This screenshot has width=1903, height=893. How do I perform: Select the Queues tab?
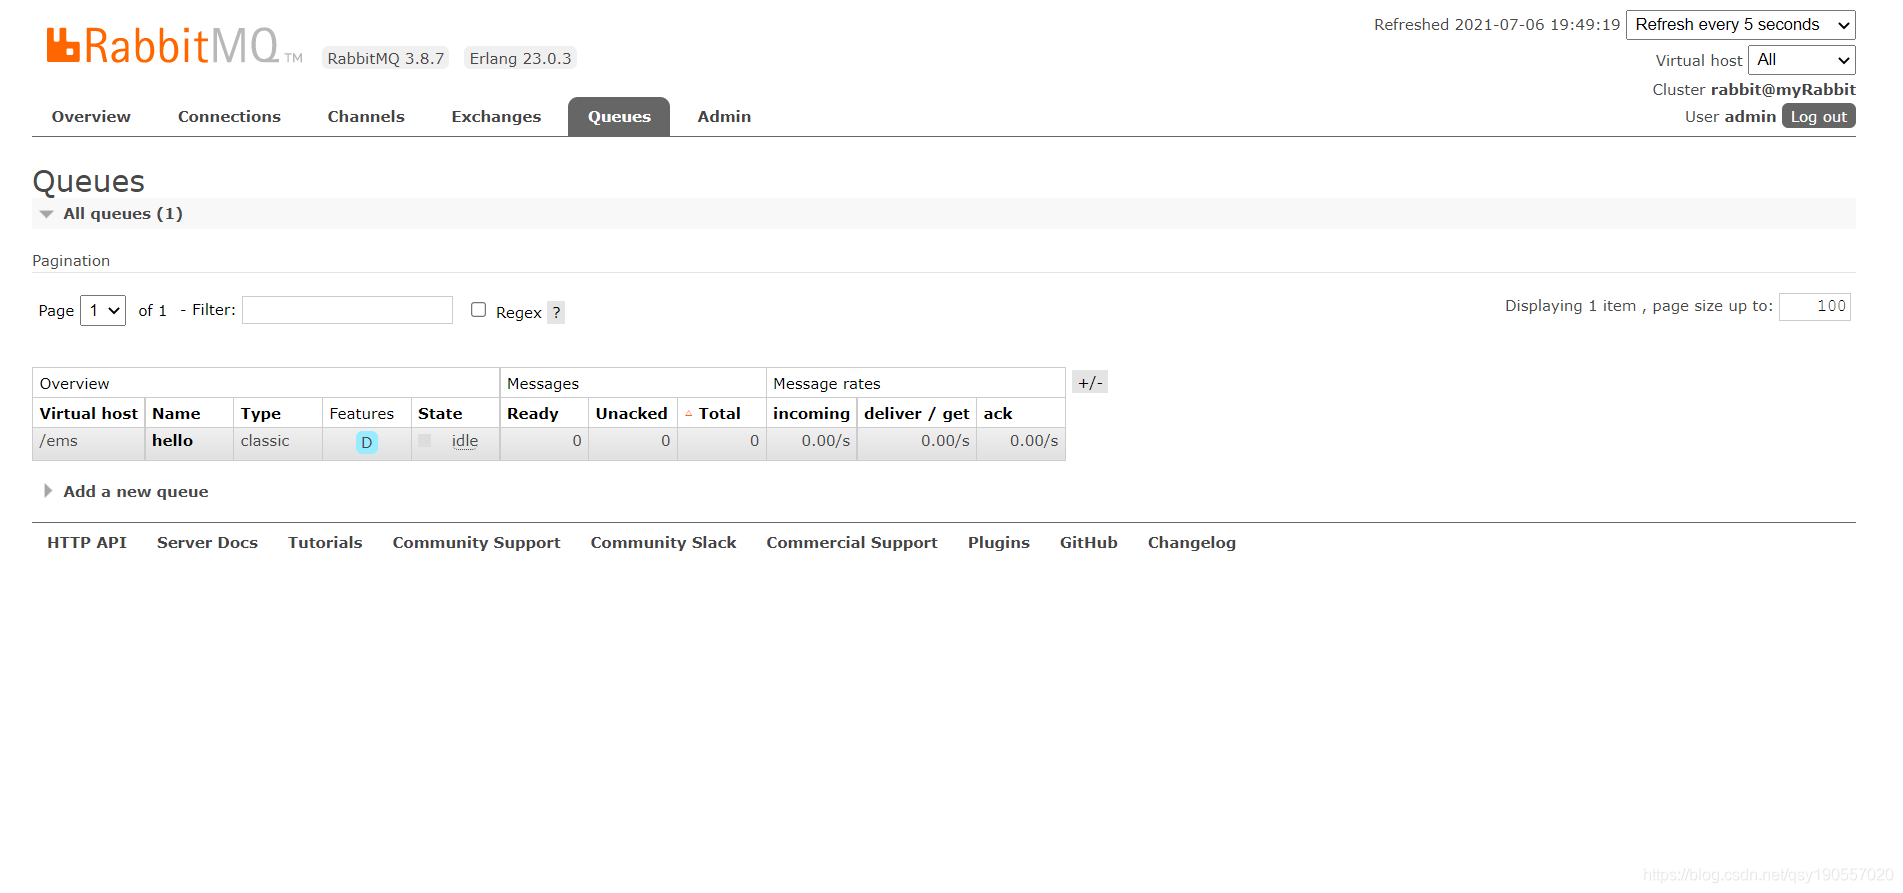619,117
